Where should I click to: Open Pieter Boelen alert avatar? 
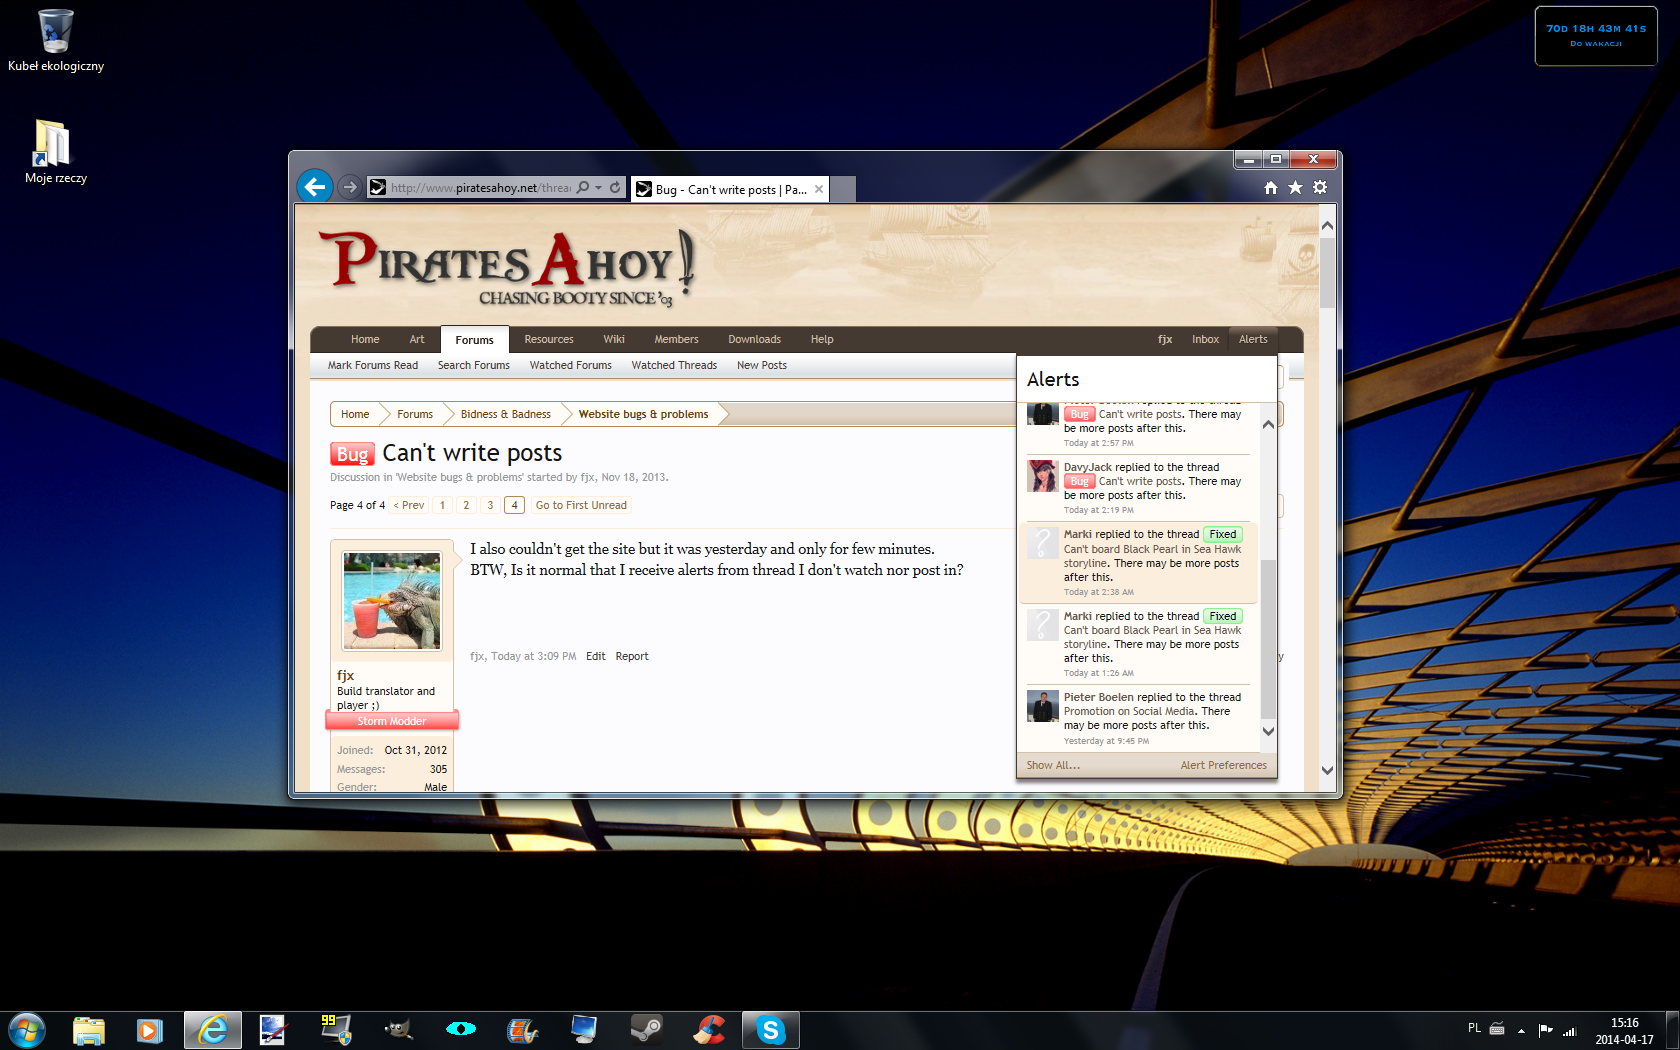coord(1043,706)
